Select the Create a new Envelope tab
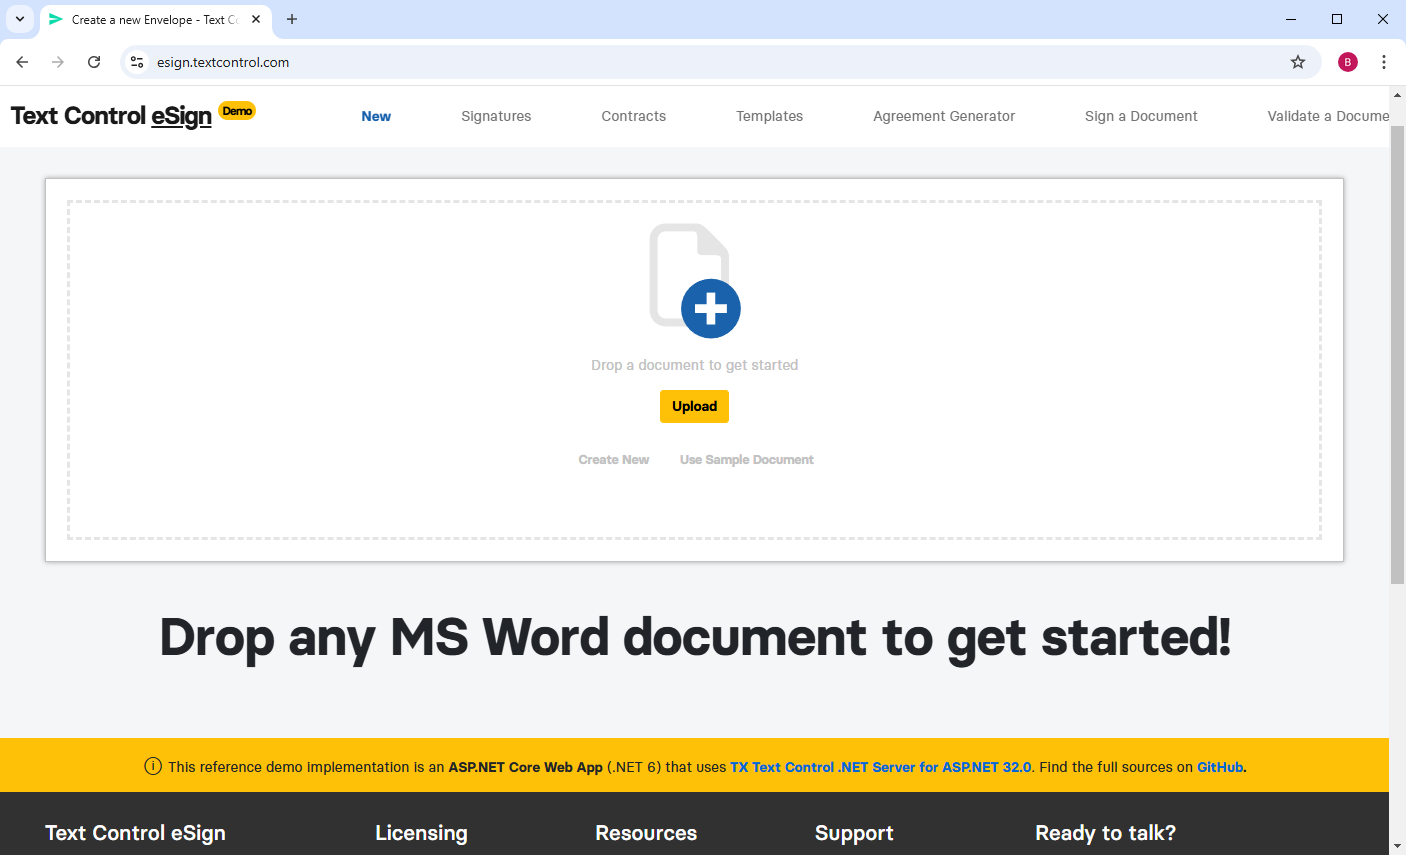This screenshot has width=1406, height=855. point(155,19)
